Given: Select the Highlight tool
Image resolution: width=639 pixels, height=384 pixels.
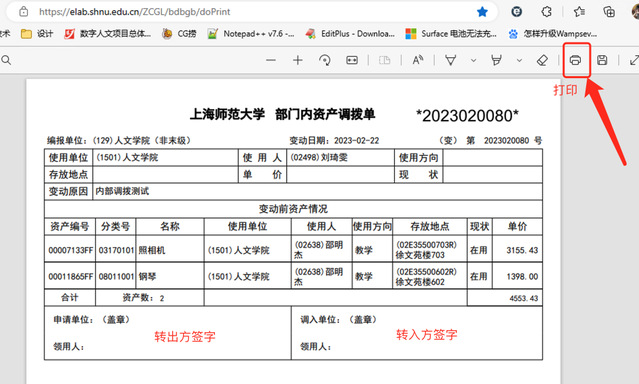Looking at the screenshot, I should tap(496, 60).
